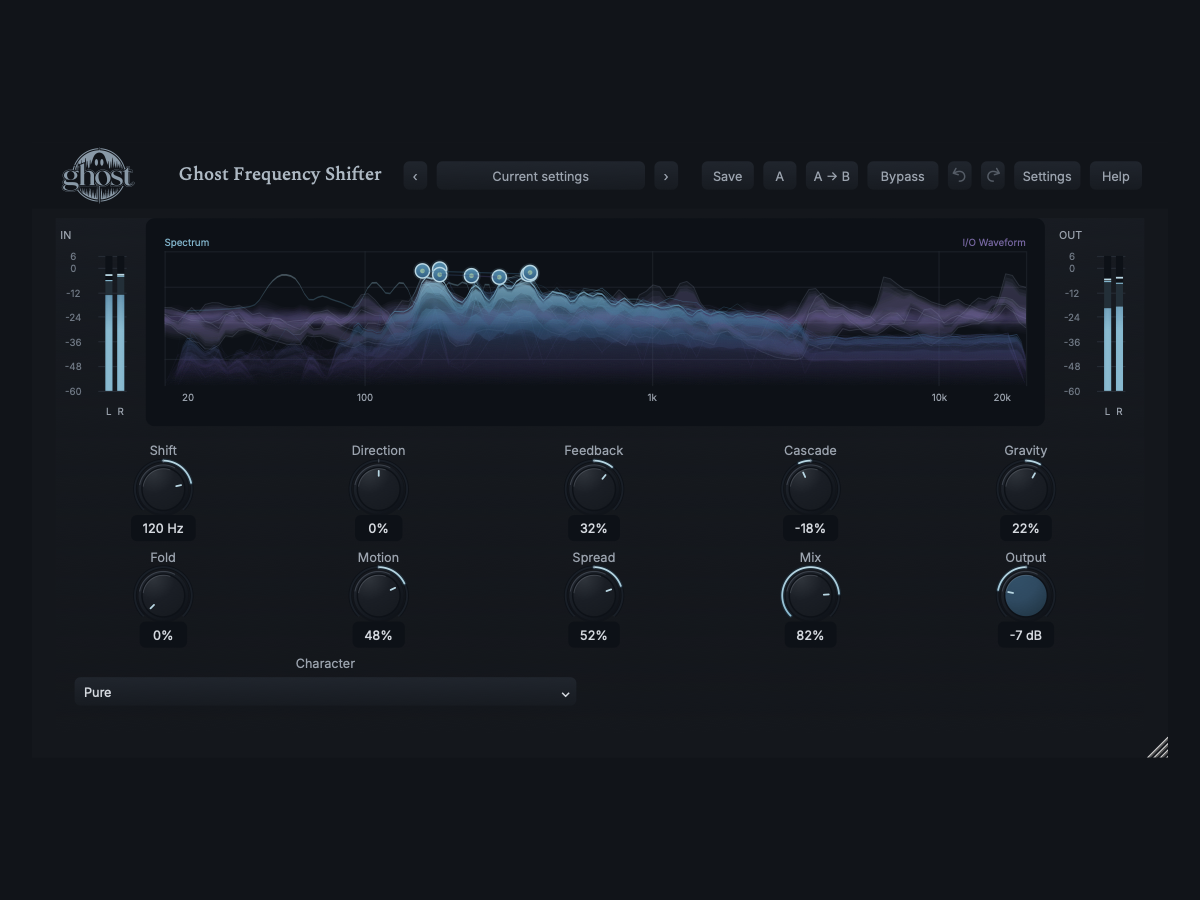Switch to the Spectrum view label
1200x900 pixels.
187,242
